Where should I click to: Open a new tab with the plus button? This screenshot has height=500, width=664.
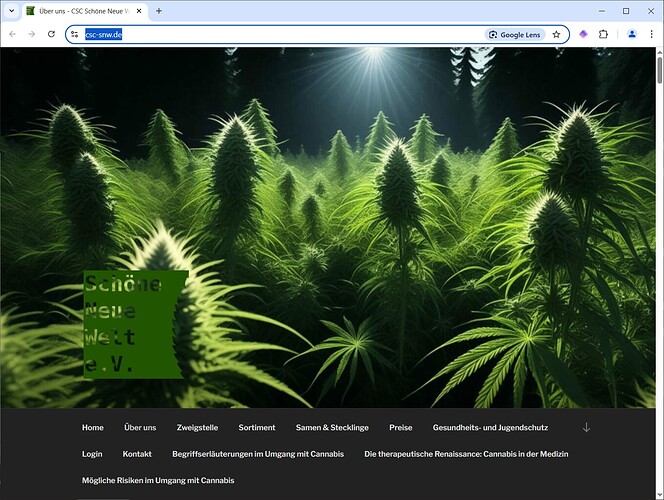coord(159,11)
